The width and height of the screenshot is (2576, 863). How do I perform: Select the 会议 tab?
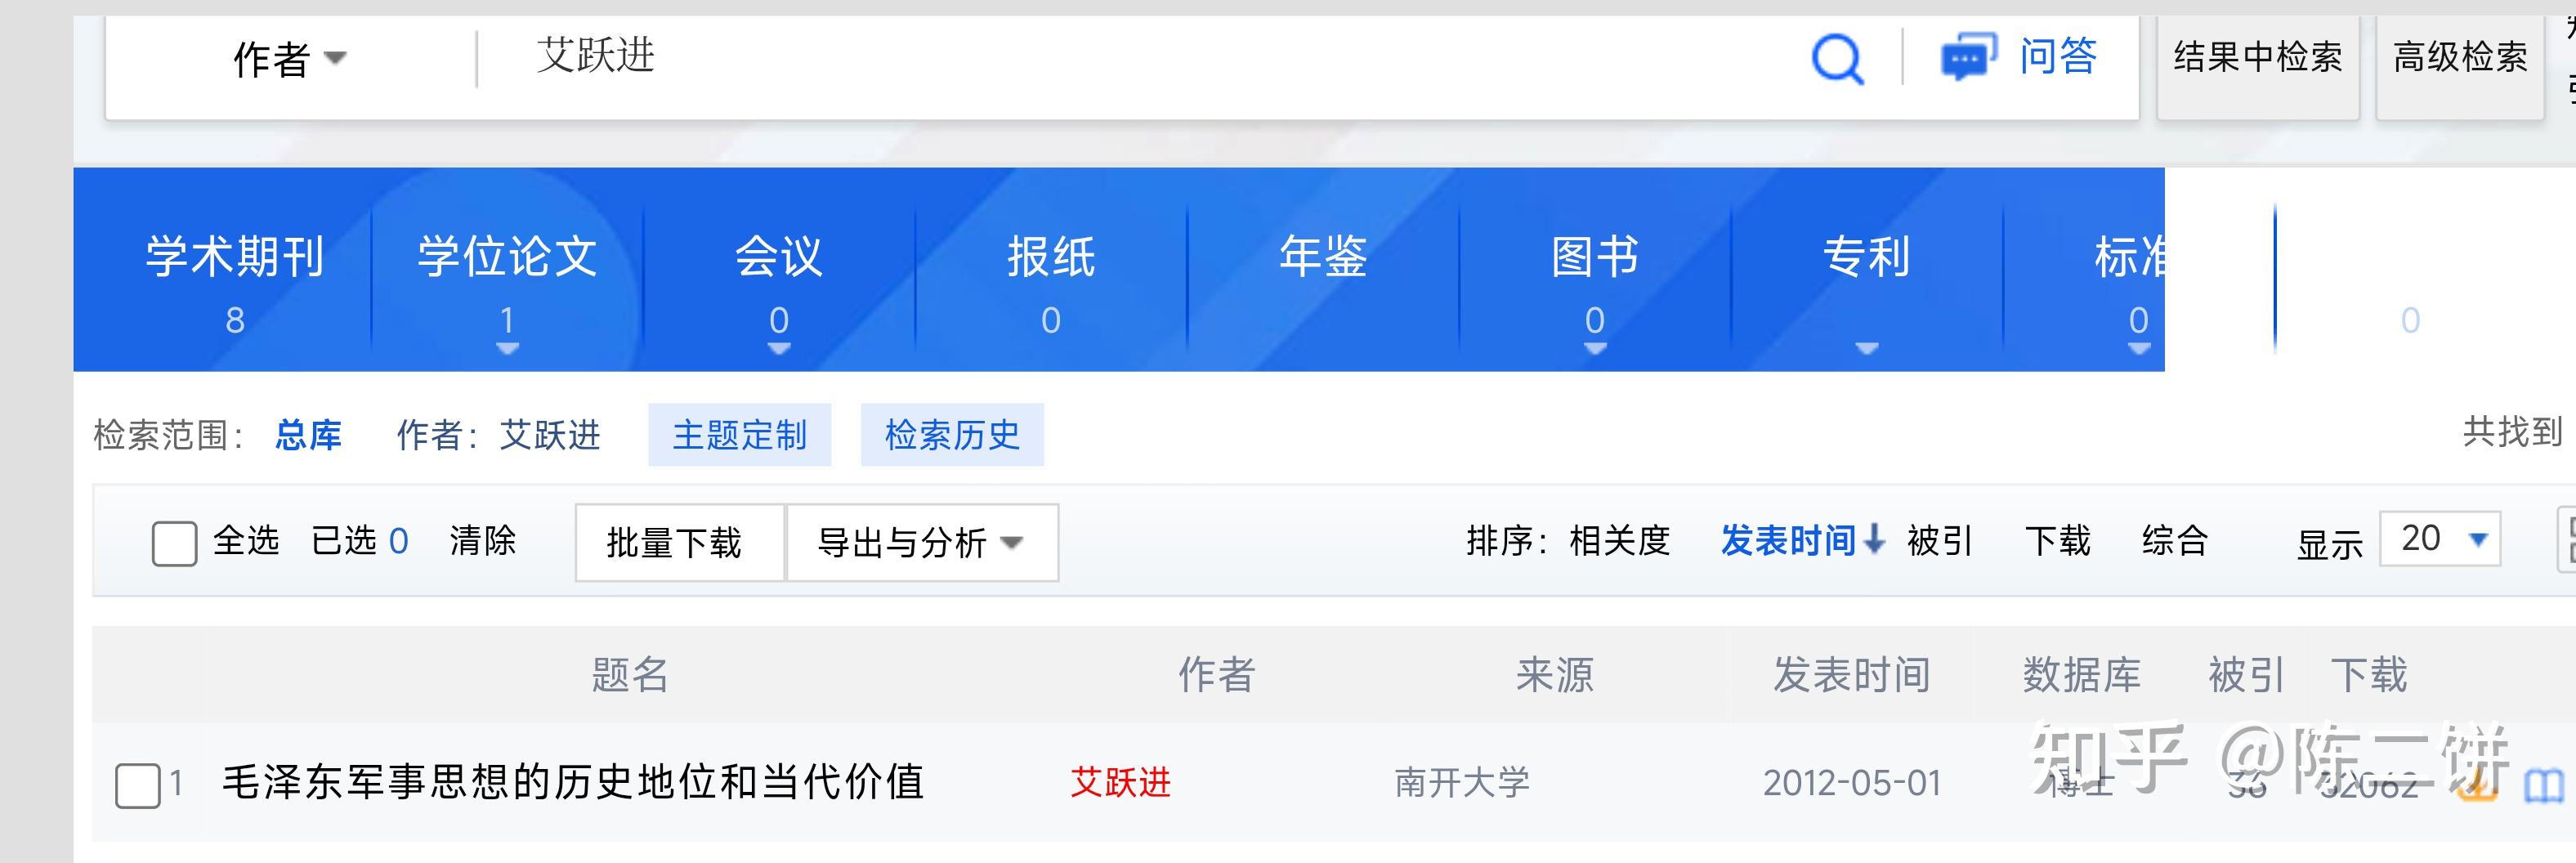[x=779, y=257]
